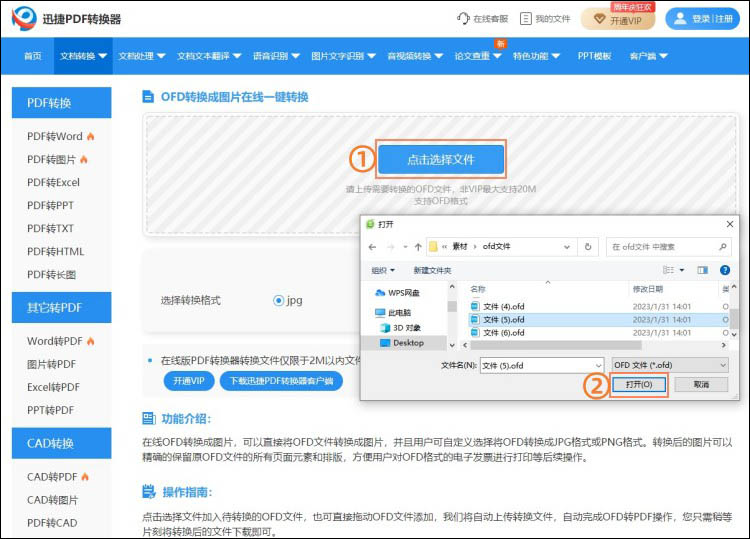
Task: Click 新建文件夹 in dialog toolbar
Action: click(x=432, y=270)
